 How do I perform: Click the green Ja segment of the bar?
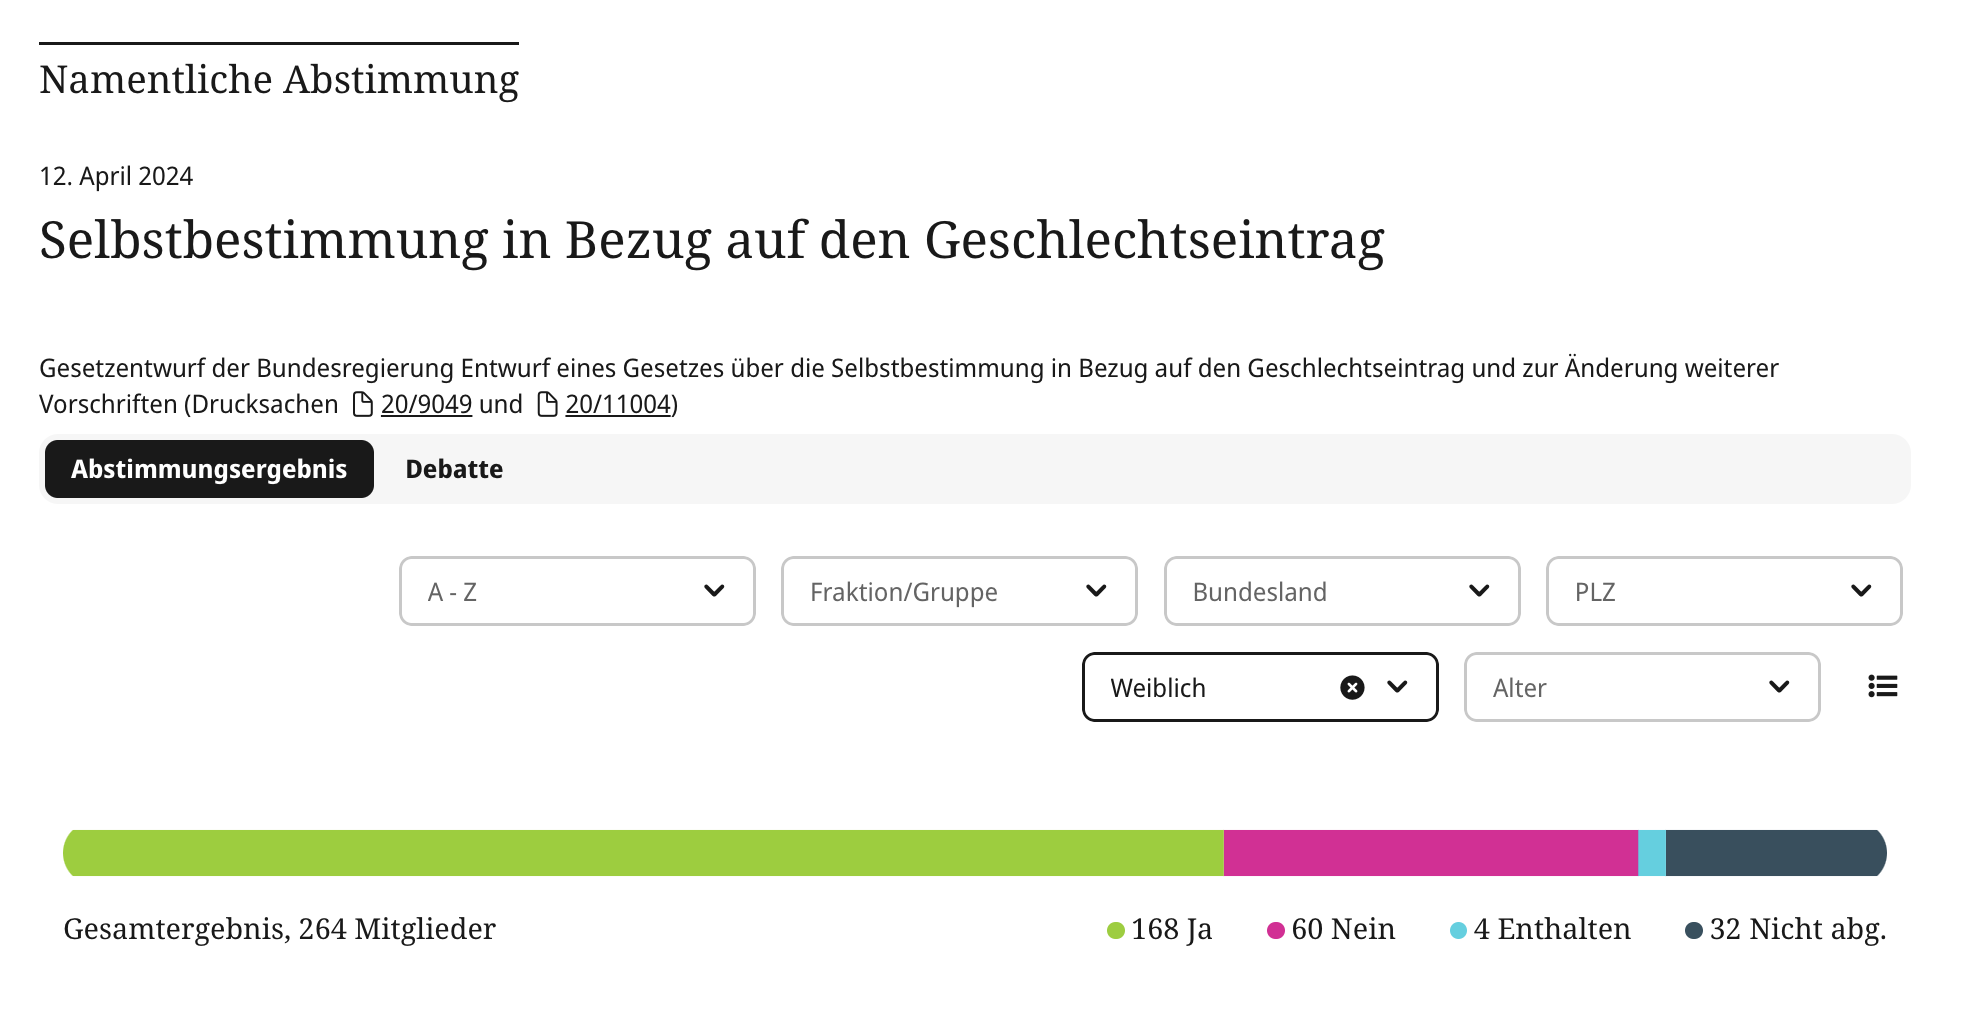pyautogui.click(x=643, y=853)
